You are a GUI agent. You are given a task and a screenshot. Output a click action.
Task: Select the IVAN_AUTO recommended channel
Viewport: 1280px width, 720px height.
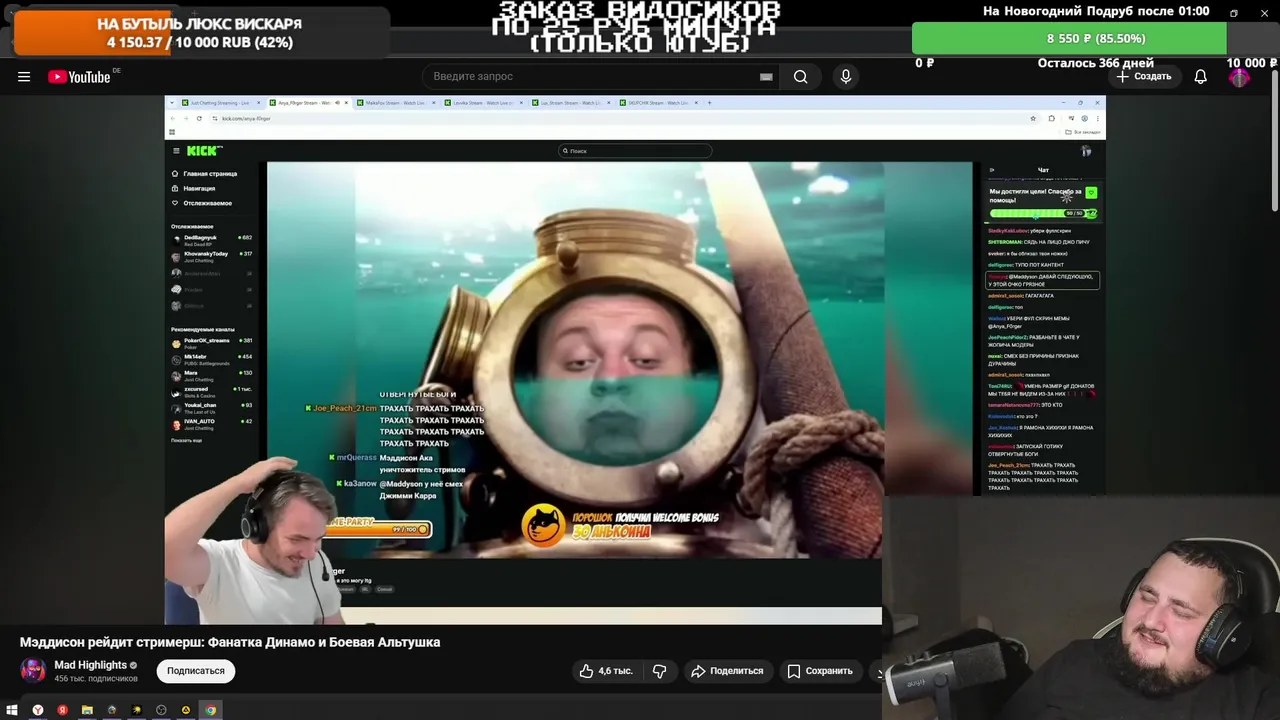(212, 424)
